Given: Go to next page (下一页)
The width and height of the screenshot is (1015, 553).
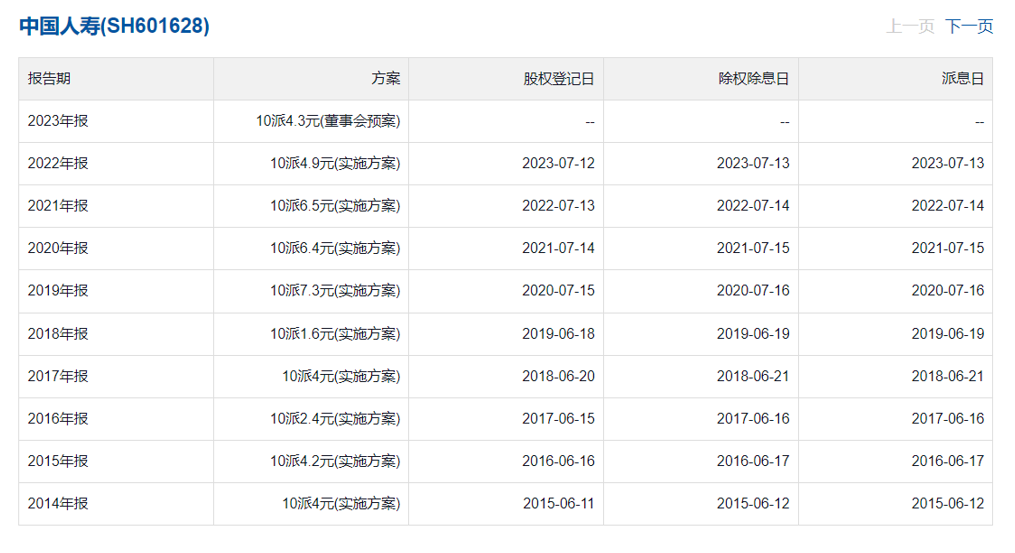Looking at the screenshot, I should click(969, 26).
